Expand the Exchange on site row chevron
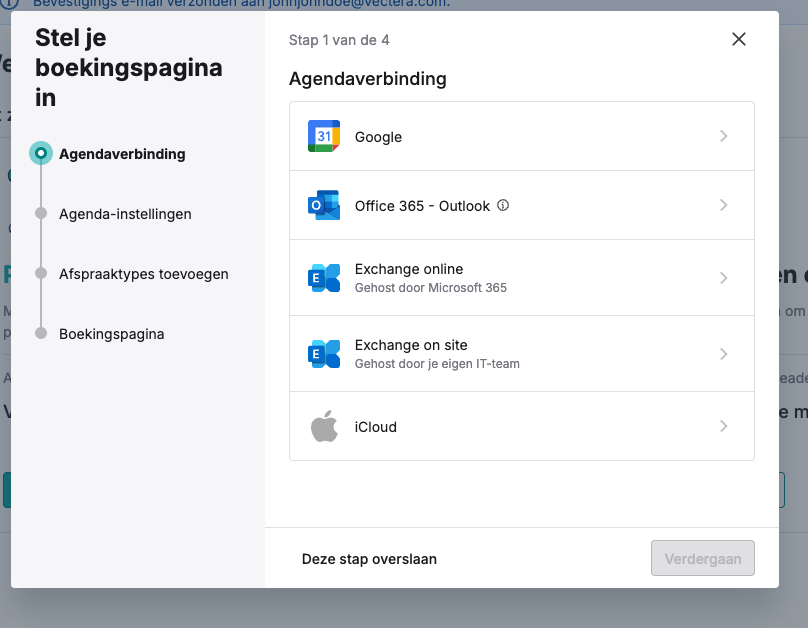 723,354
